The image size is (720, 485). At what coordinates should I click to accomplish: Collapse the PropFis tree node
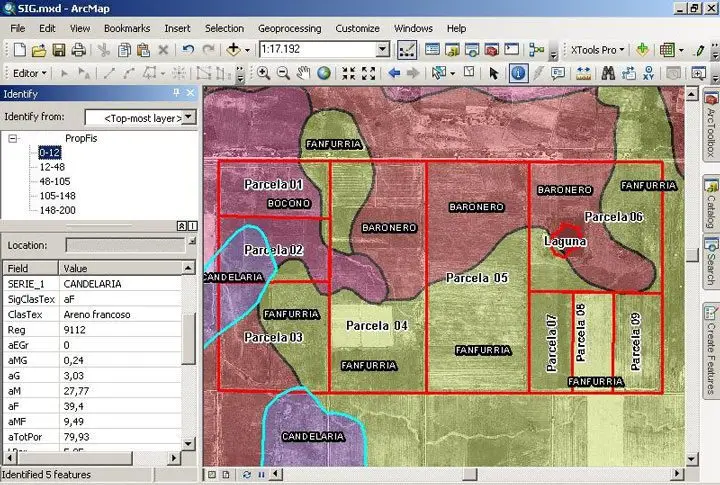tap(14, 139)
